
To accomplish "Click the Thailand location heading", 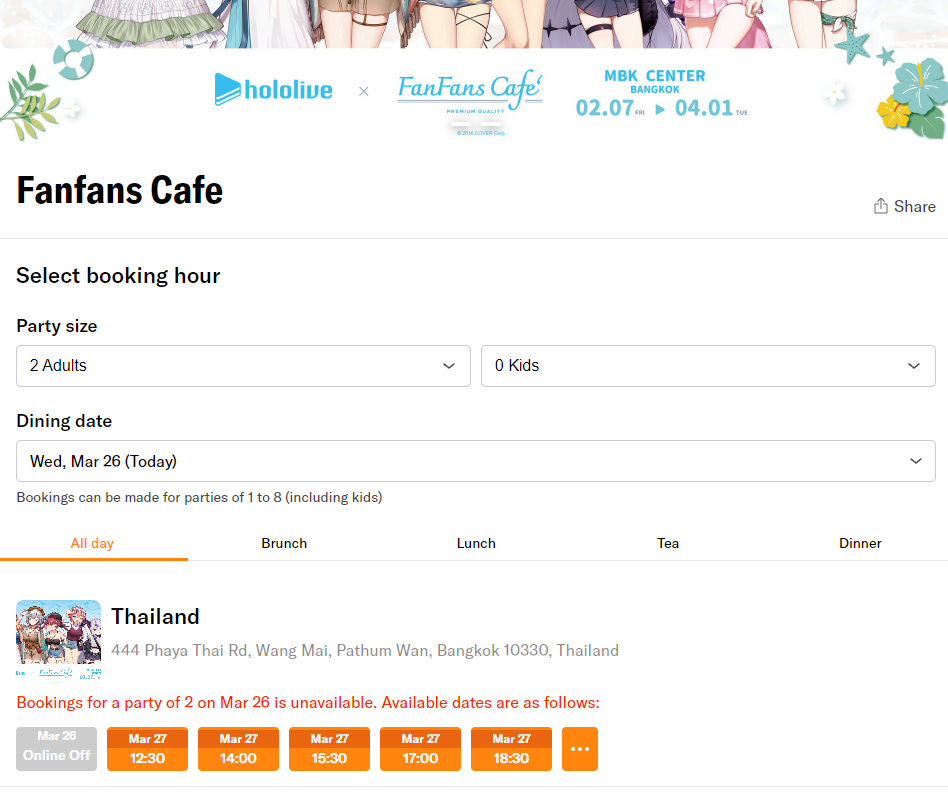I will click(155, 616).
